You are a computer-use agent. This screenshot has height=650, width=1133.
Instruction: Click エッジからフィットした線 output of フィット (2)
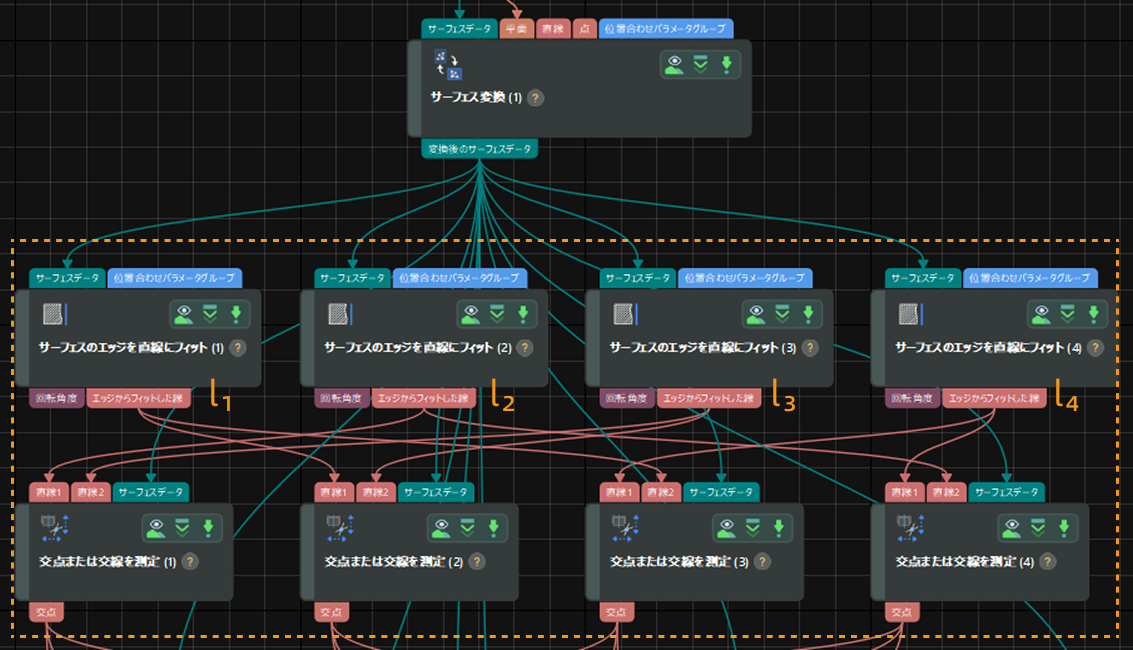423,398
